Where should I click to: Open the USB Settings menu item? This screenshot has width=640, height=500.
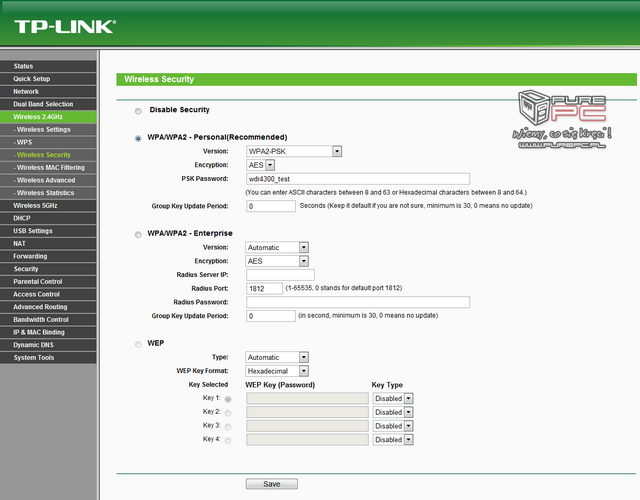tap(48, 231)
